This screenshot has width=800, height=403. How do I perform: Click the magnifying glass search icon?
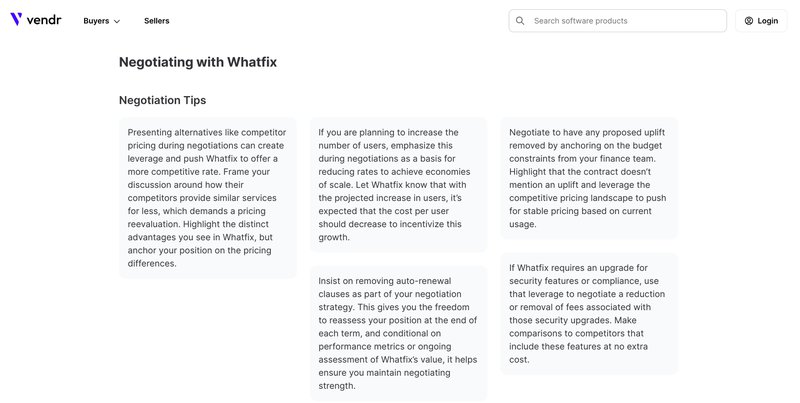(521, 21)
